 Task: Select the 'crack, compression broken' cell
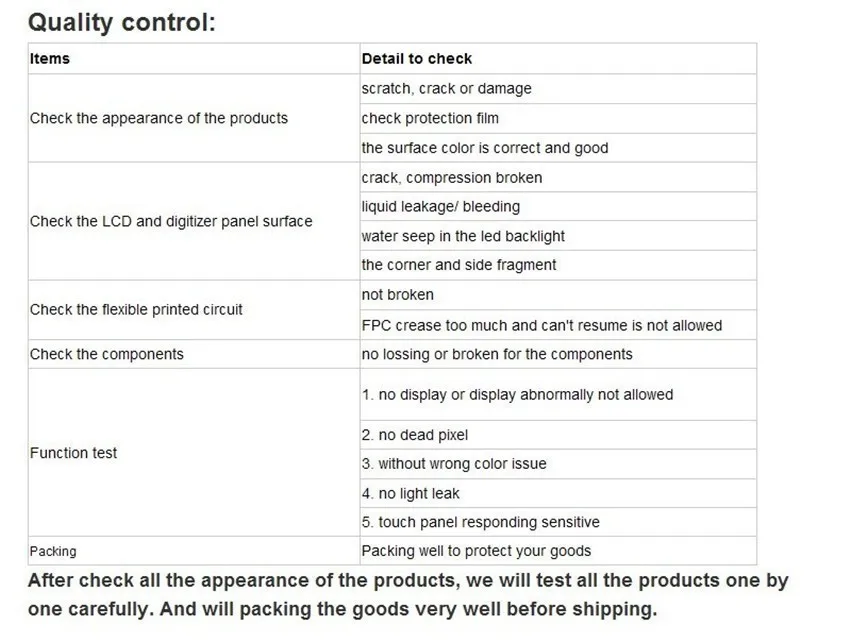tap(558, 177)
